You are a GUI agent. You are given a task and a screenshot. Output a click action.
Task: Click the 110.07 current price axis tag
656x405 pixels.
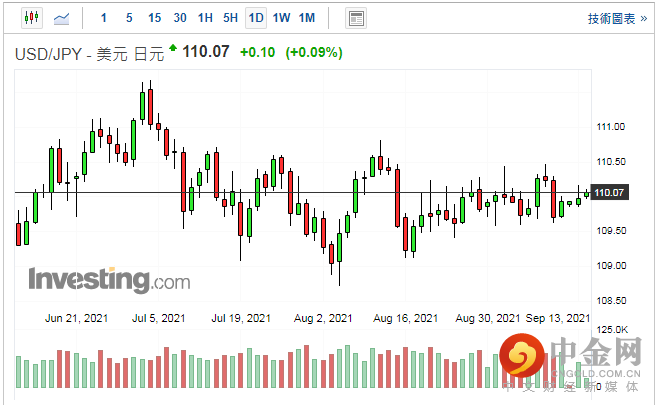coord(609,192)
